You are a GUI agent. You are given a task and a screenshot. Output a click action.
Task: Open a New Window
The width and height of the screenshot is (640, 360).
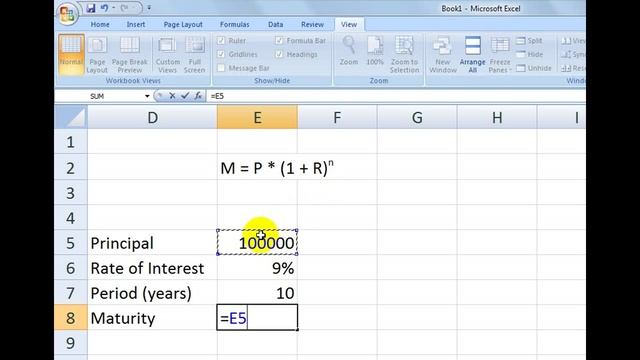pos(442,55)
